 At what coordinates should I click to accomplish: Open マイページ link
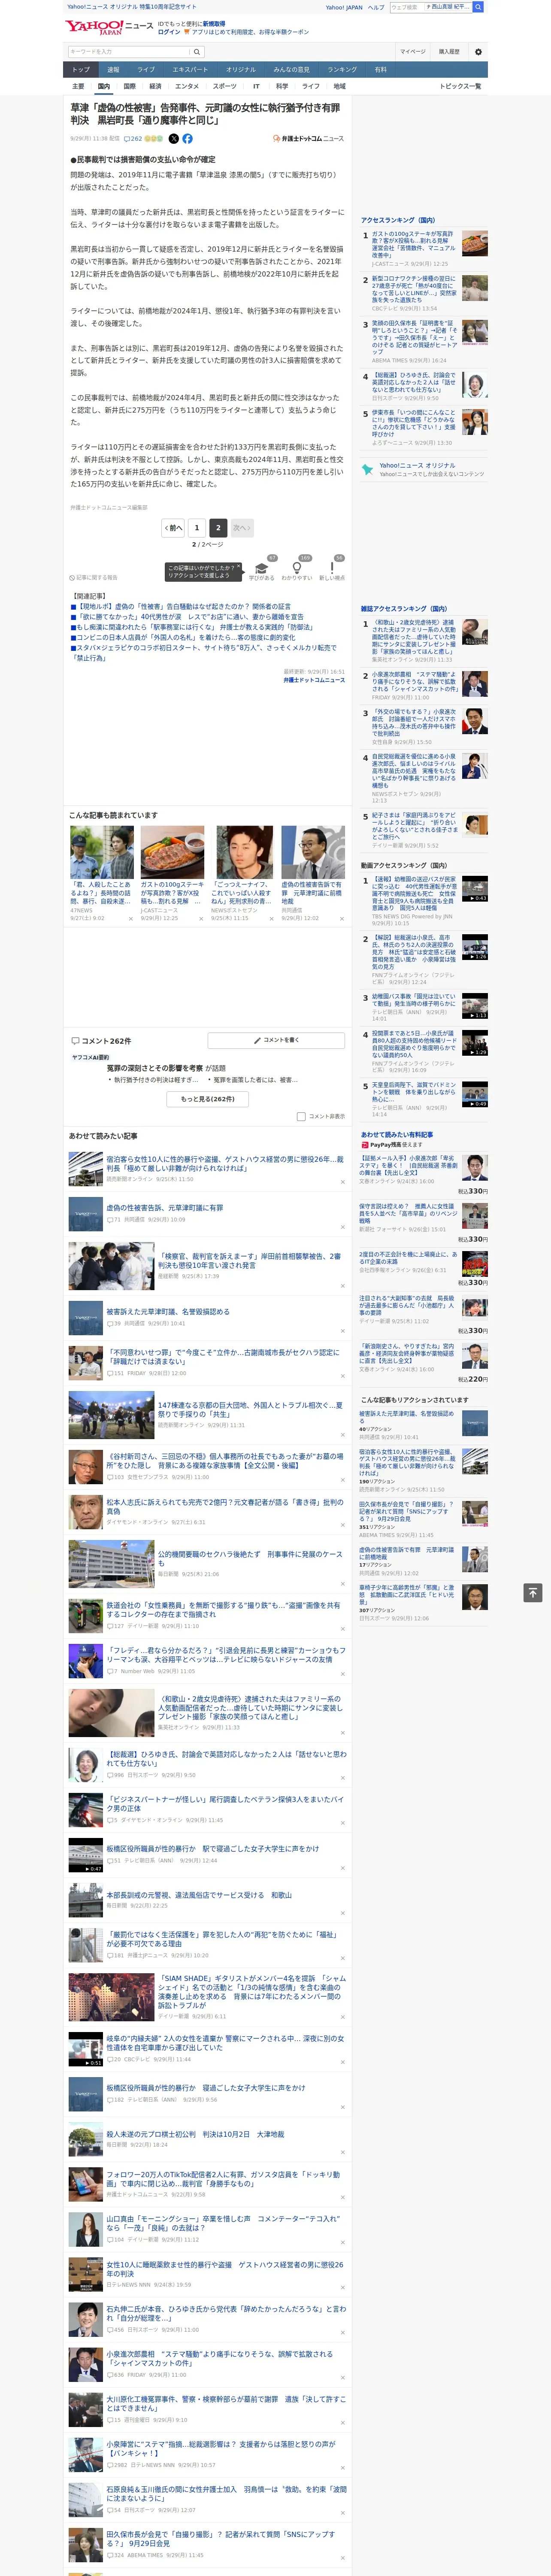412,52
